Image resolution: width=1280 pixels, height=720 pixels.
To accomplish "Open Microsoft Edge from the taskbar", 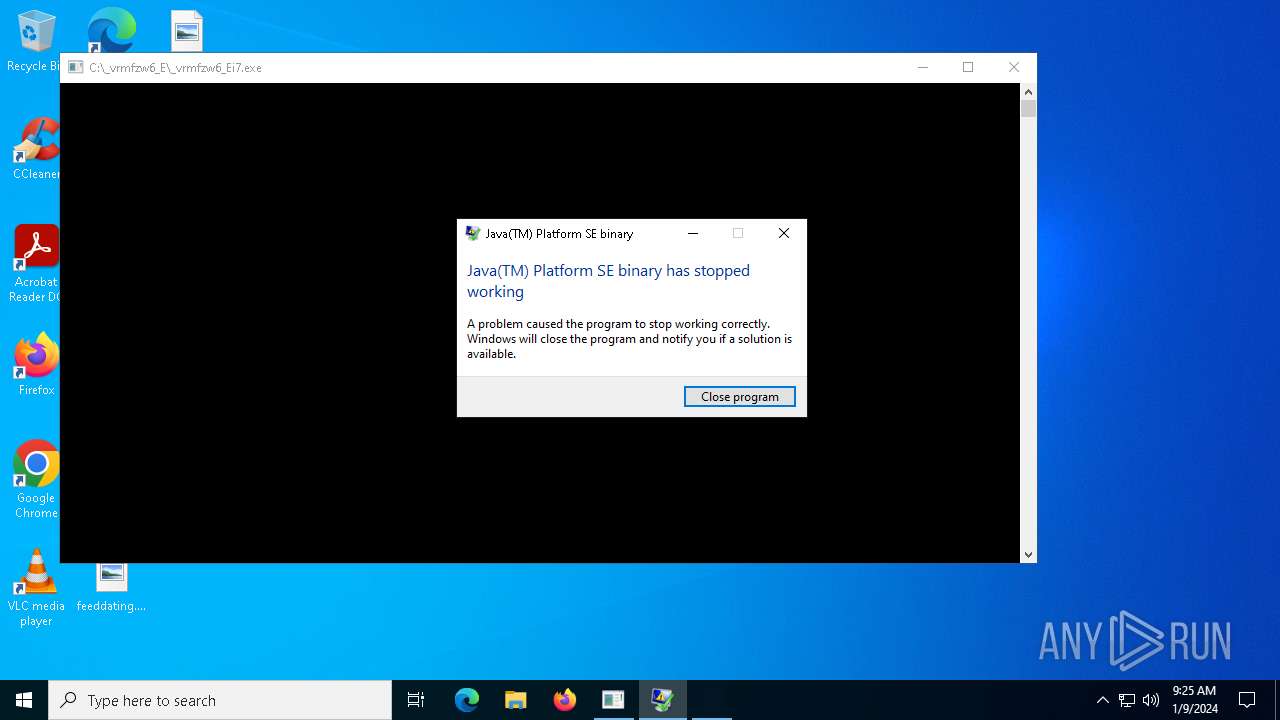I will [467, 700].
